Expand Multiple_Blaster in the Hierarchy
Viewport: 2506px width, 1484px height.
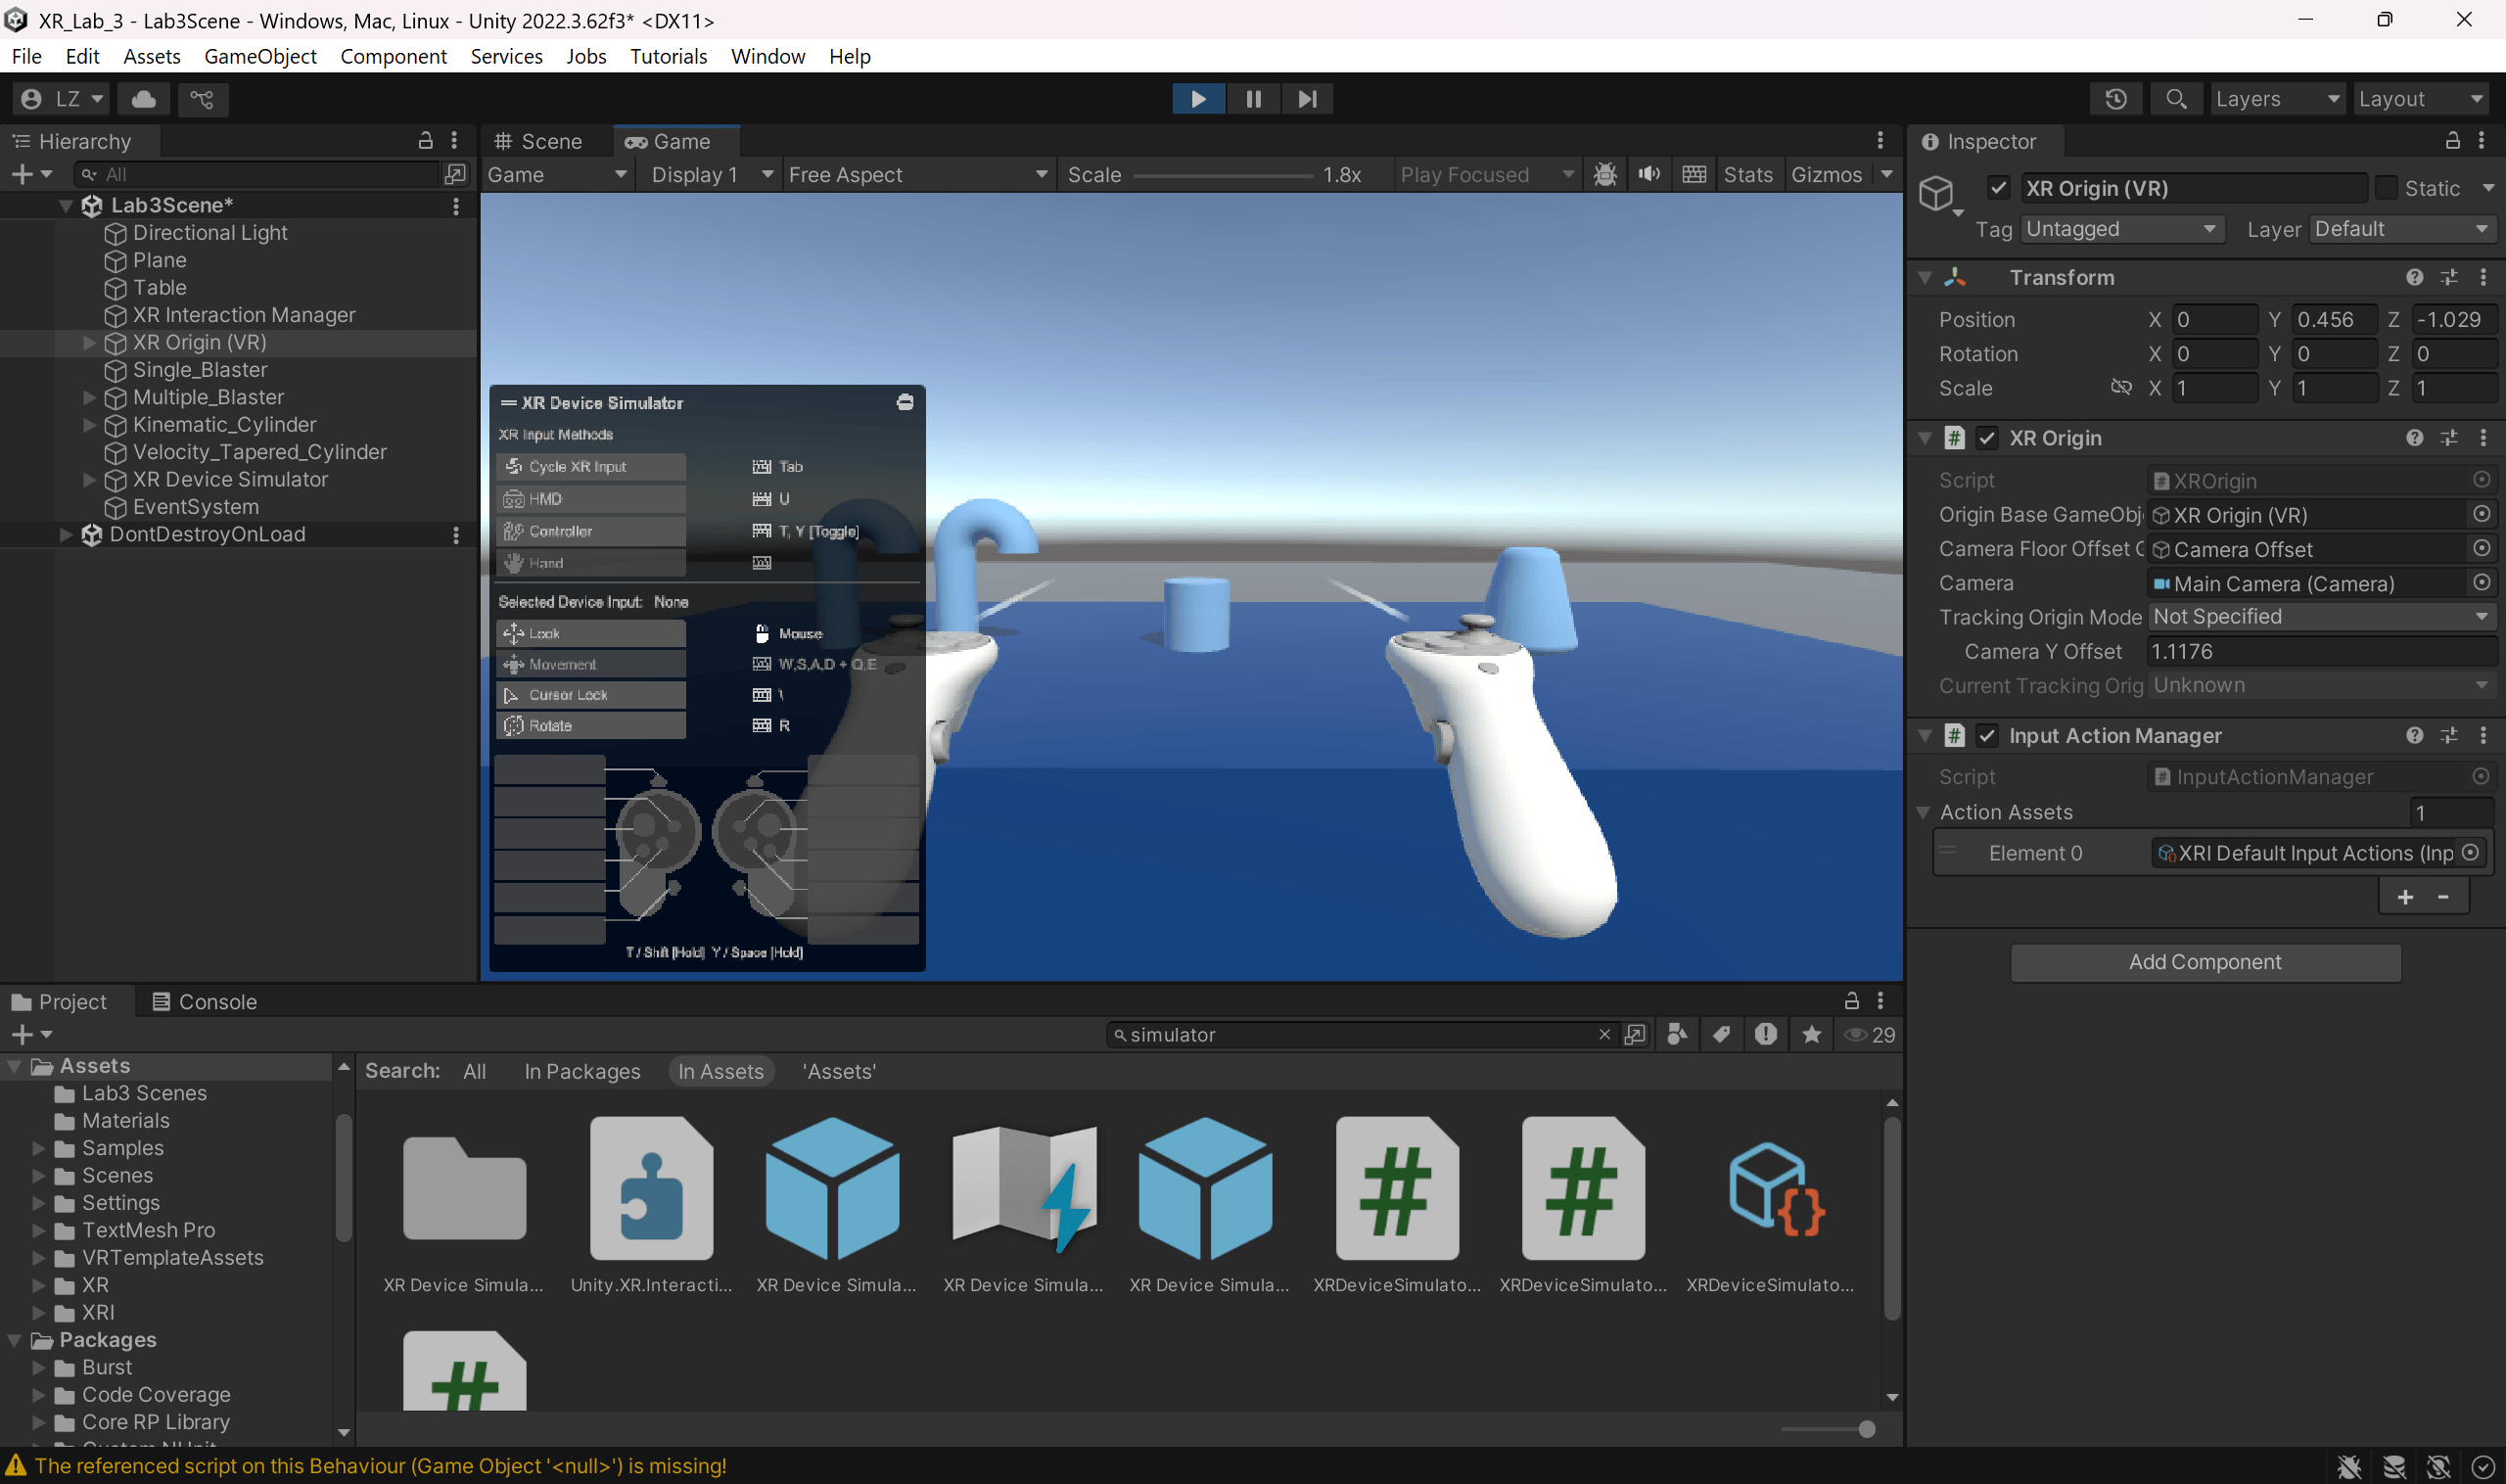pyautogui.click(x=89, y=398)
